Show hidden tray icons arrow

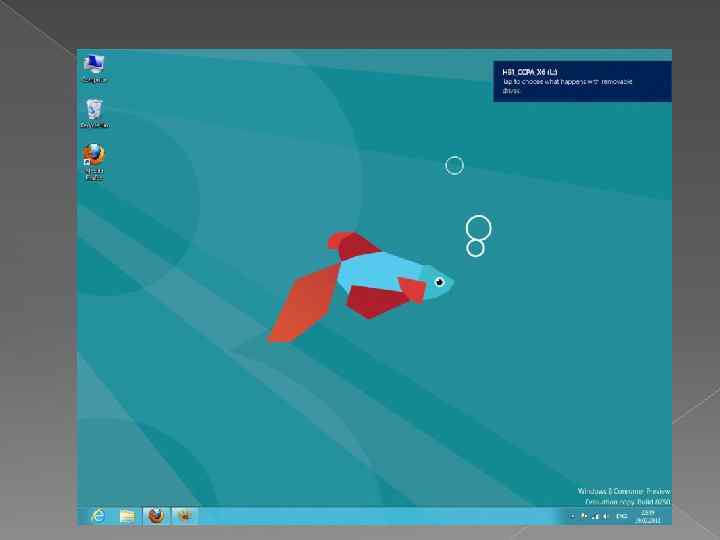click(x=572, y=516)
